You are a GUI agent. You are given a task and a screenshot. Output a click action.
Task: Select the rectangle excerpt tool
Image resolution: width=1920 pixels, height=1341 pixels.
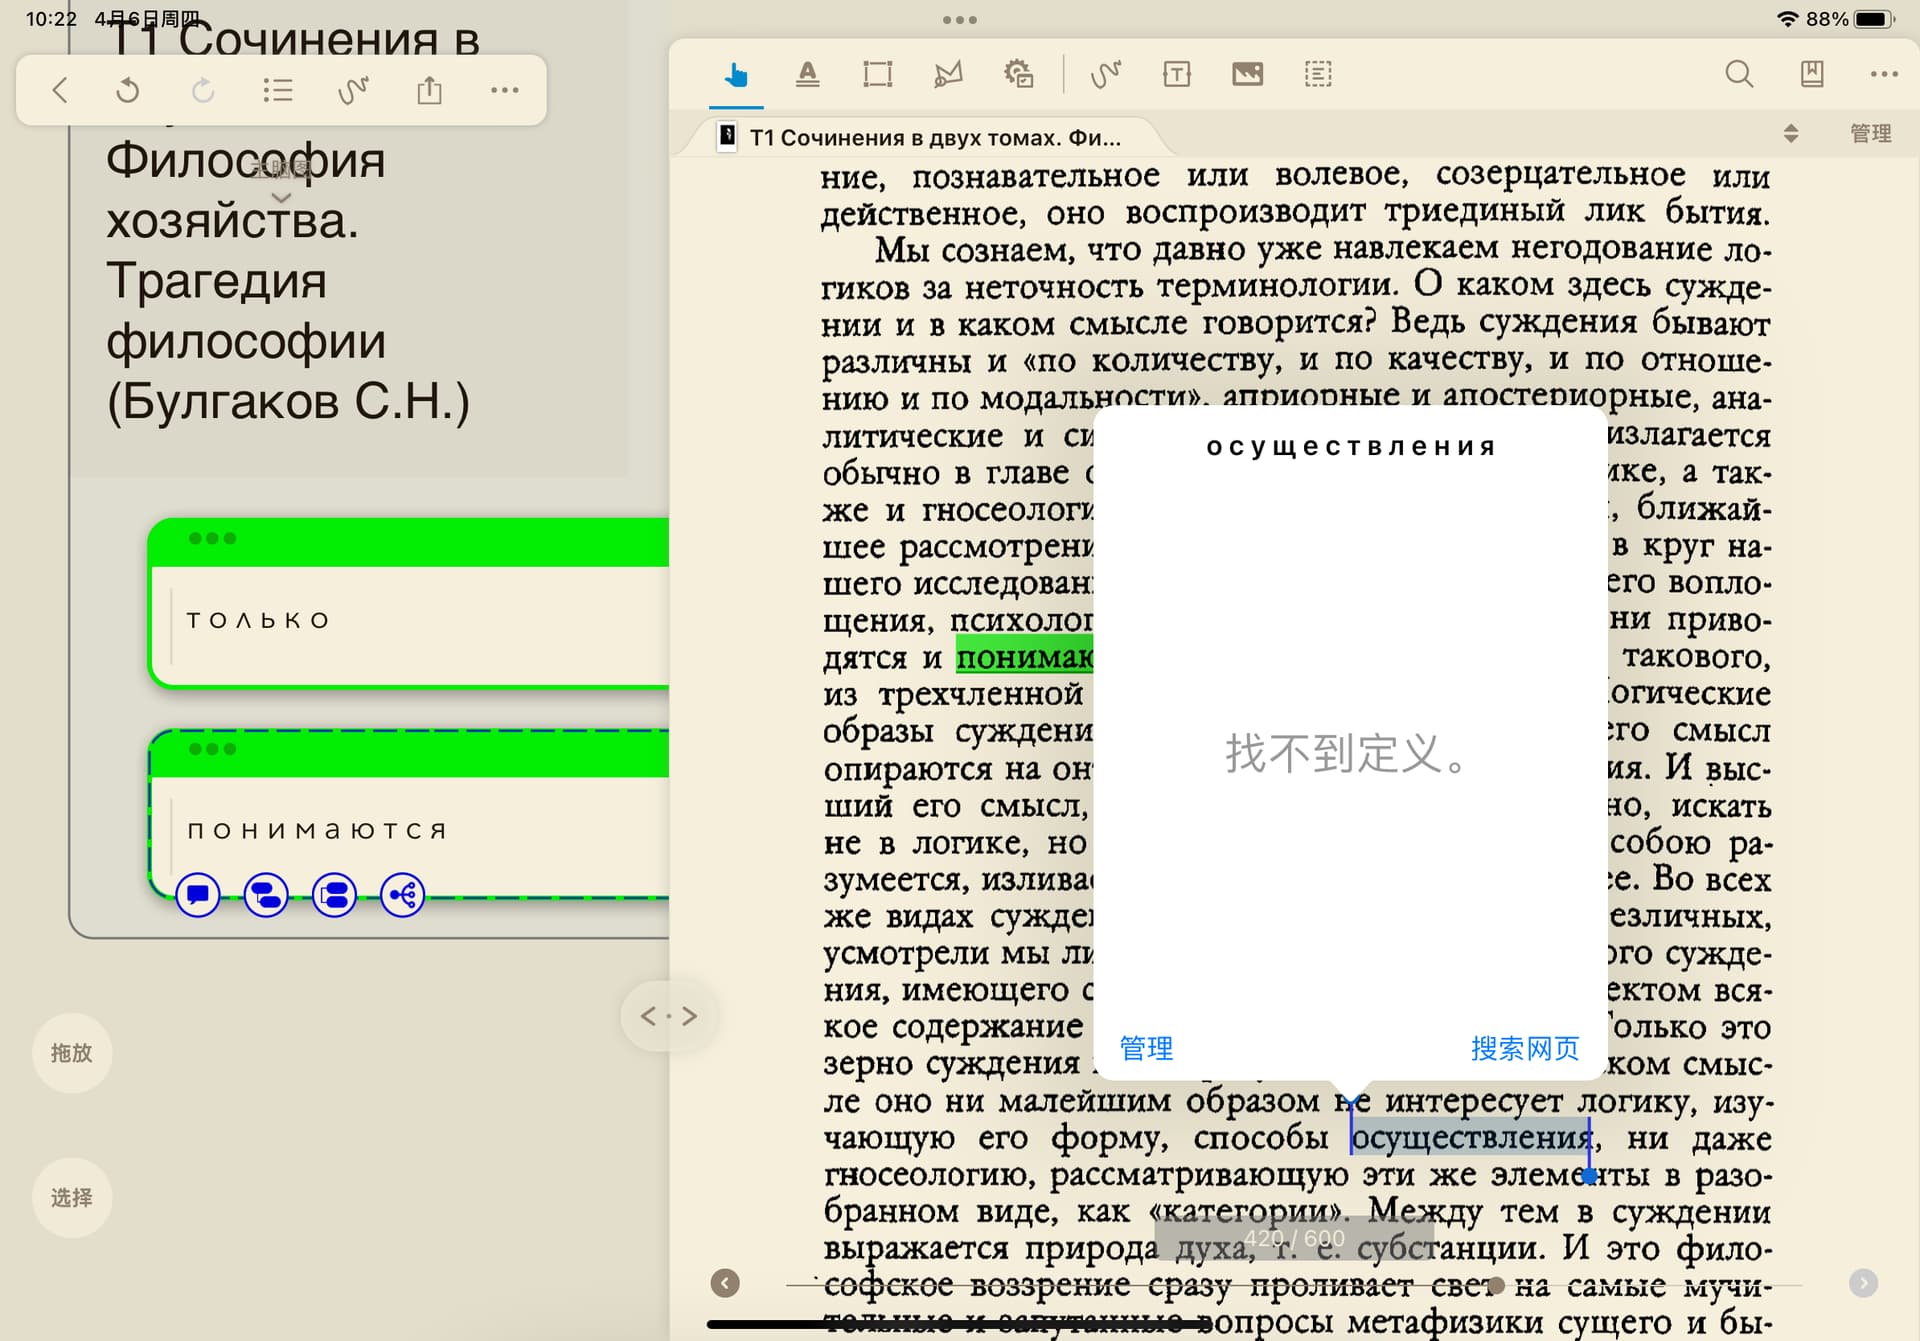[x=877, y=75]
